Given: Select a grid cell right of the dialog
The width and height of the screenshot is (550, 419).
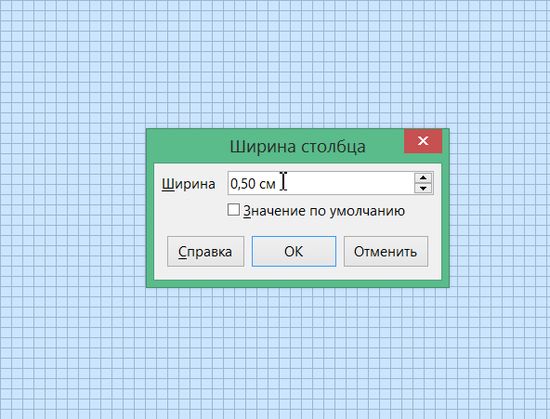Looking at the screenshot, I should point(498,209).
